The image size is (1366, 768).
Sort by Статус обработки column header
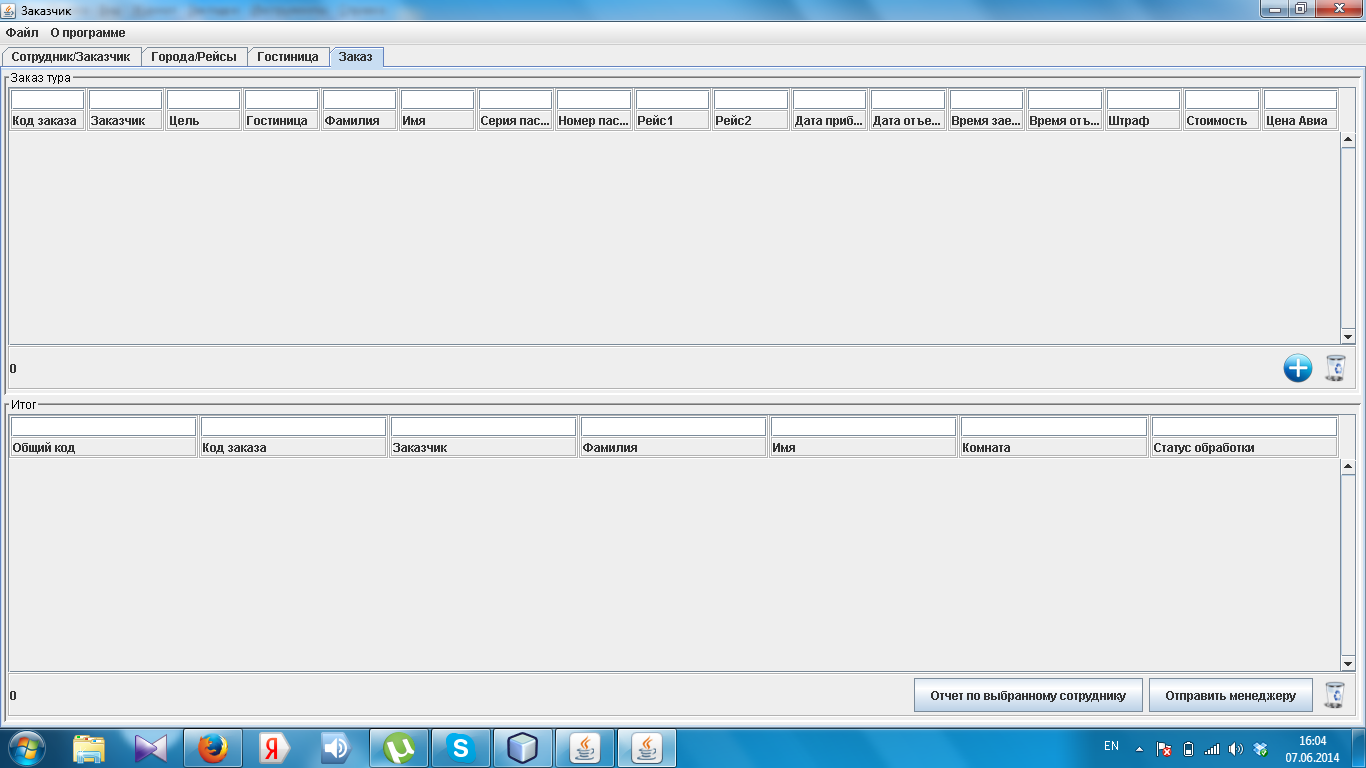[1244, 447]
